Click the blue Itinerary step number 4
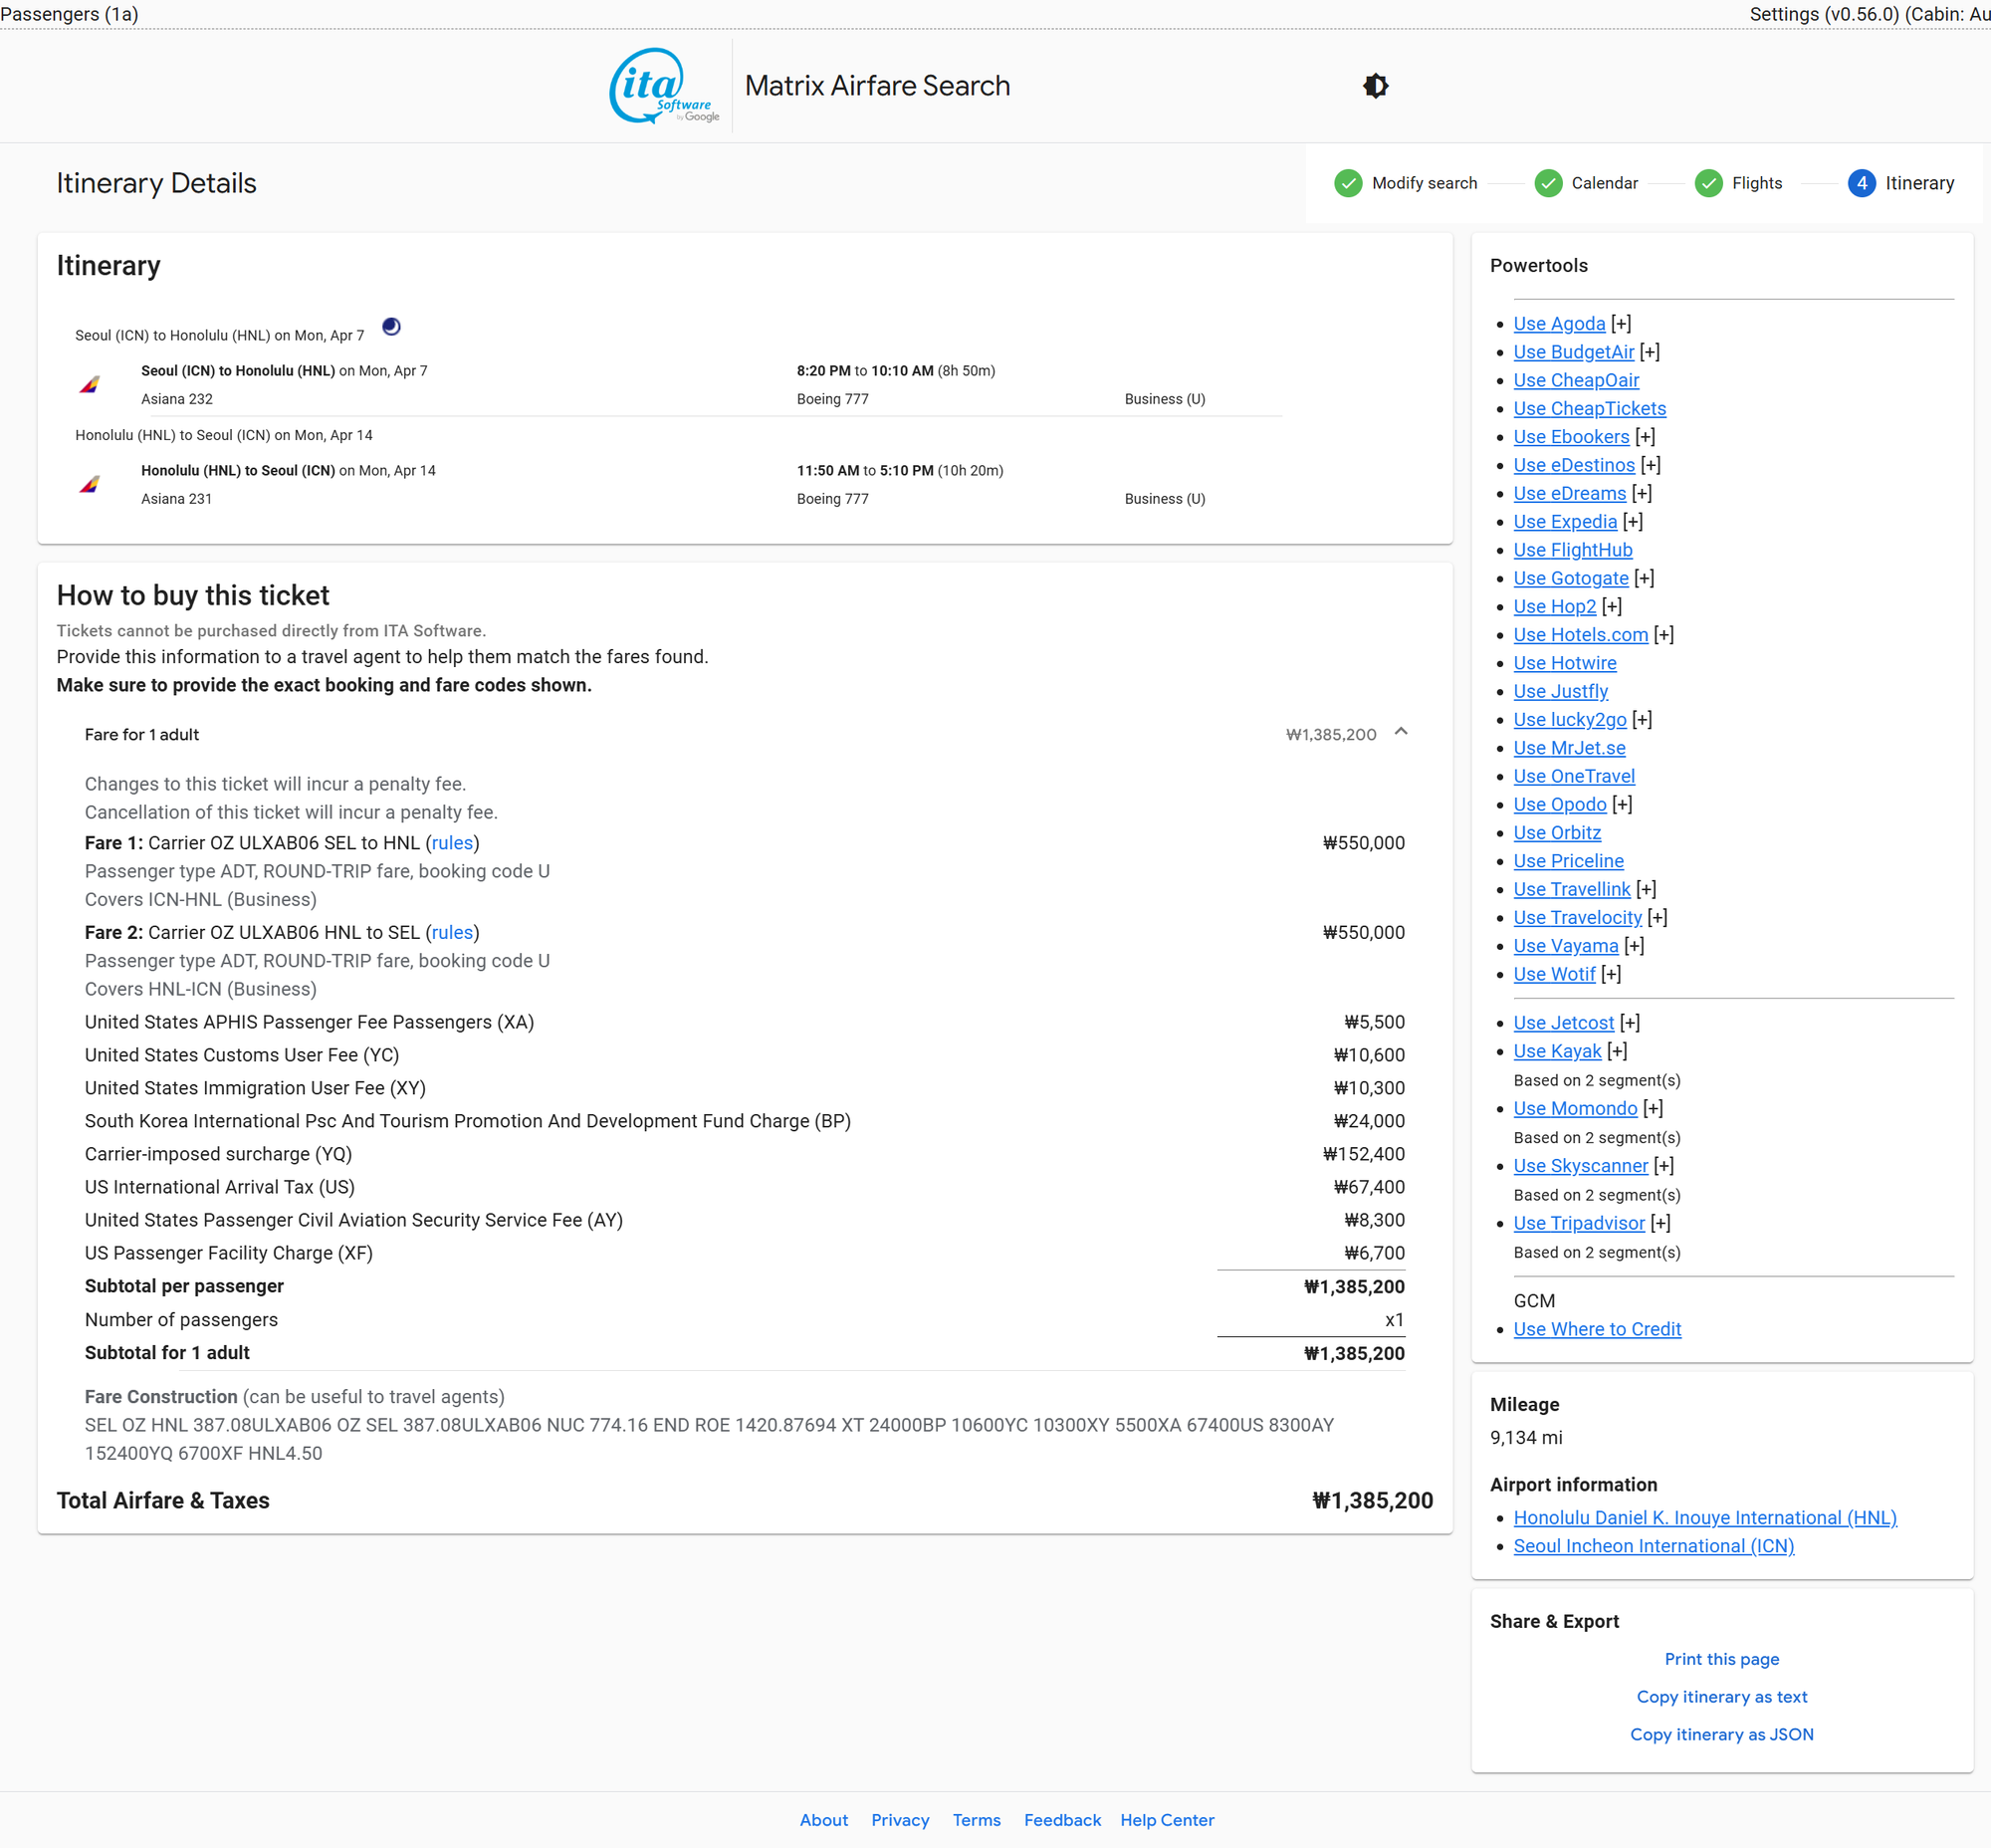The height and width of the screenshot is (1848, 1991). [1861, 183]
